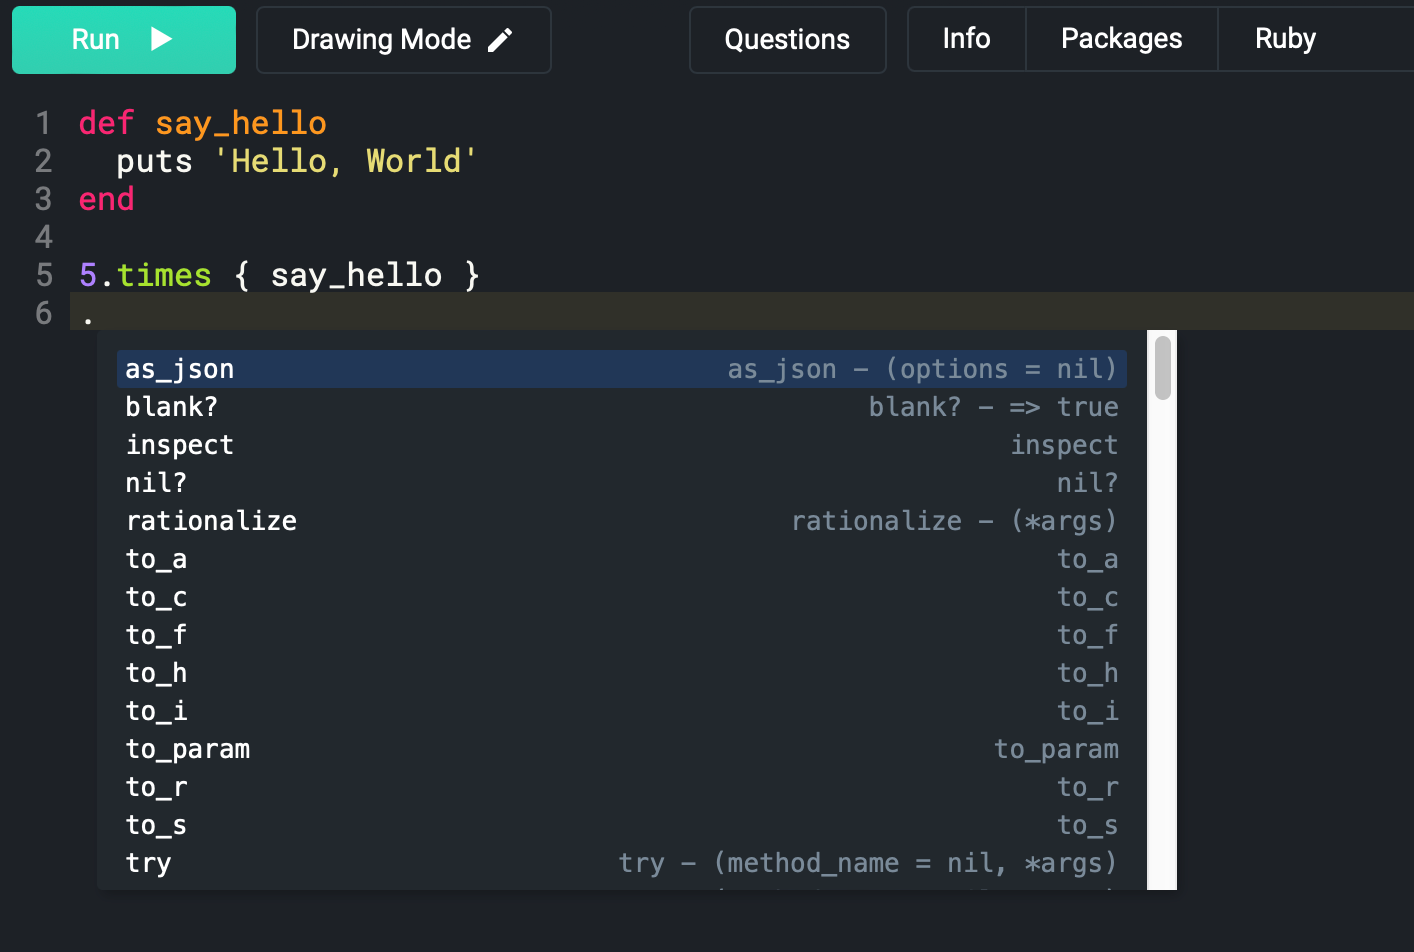This screenshot has height=952, width=1414.
Task: Open the Questions panel
Action: tap(787, 40)
